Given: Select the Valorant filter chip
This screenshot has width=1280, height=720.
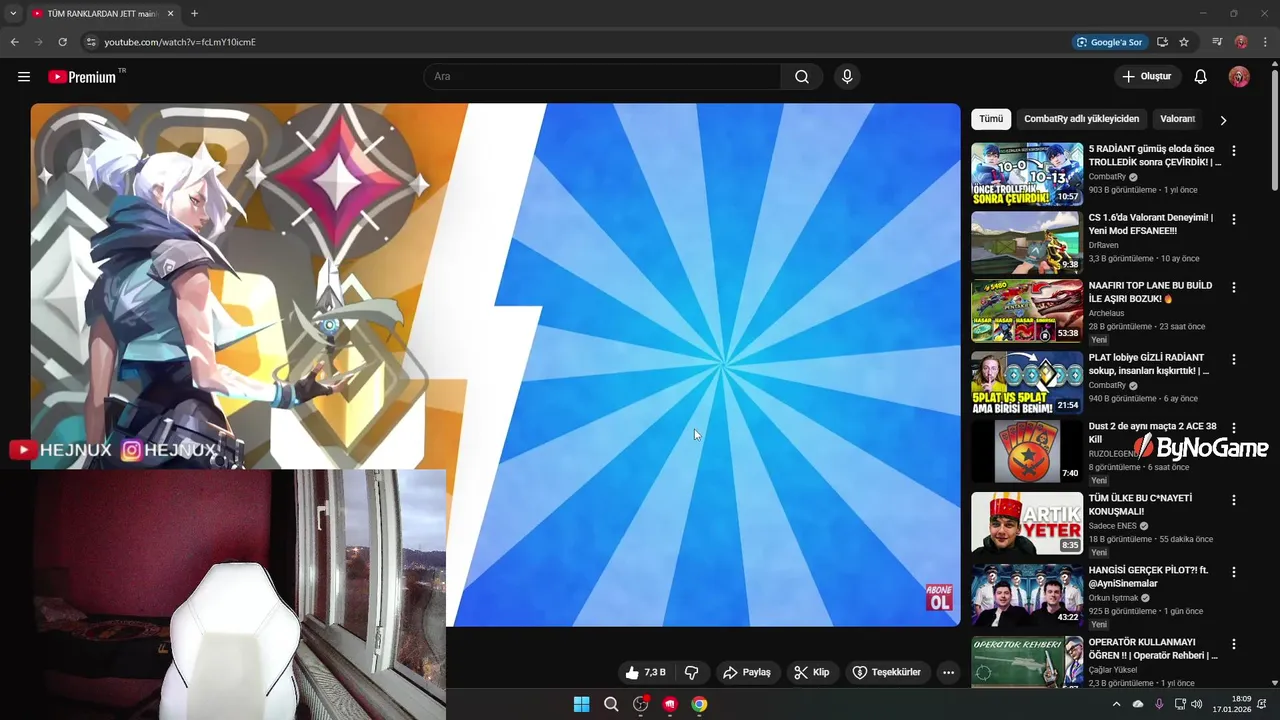Looking at the screenshot, I should (x=1177, y=119).
